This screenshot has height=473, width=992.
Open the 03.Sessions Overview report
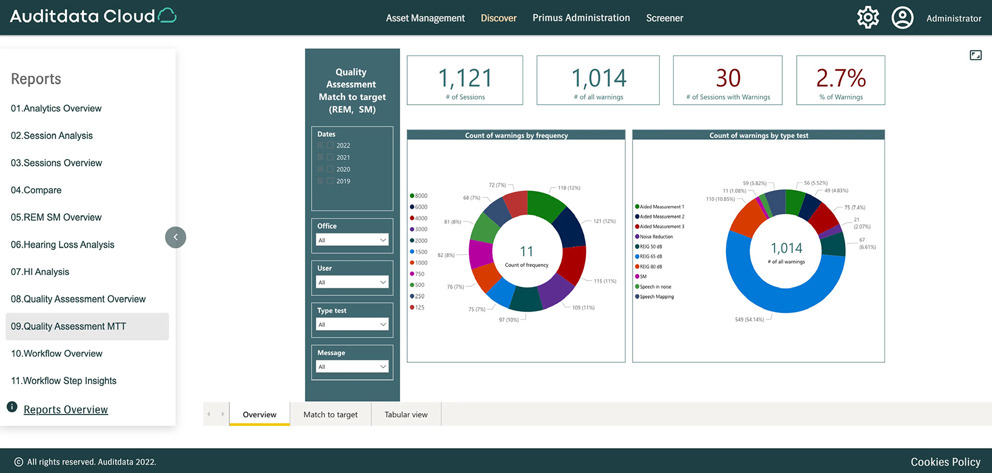[x=56, y=163]
